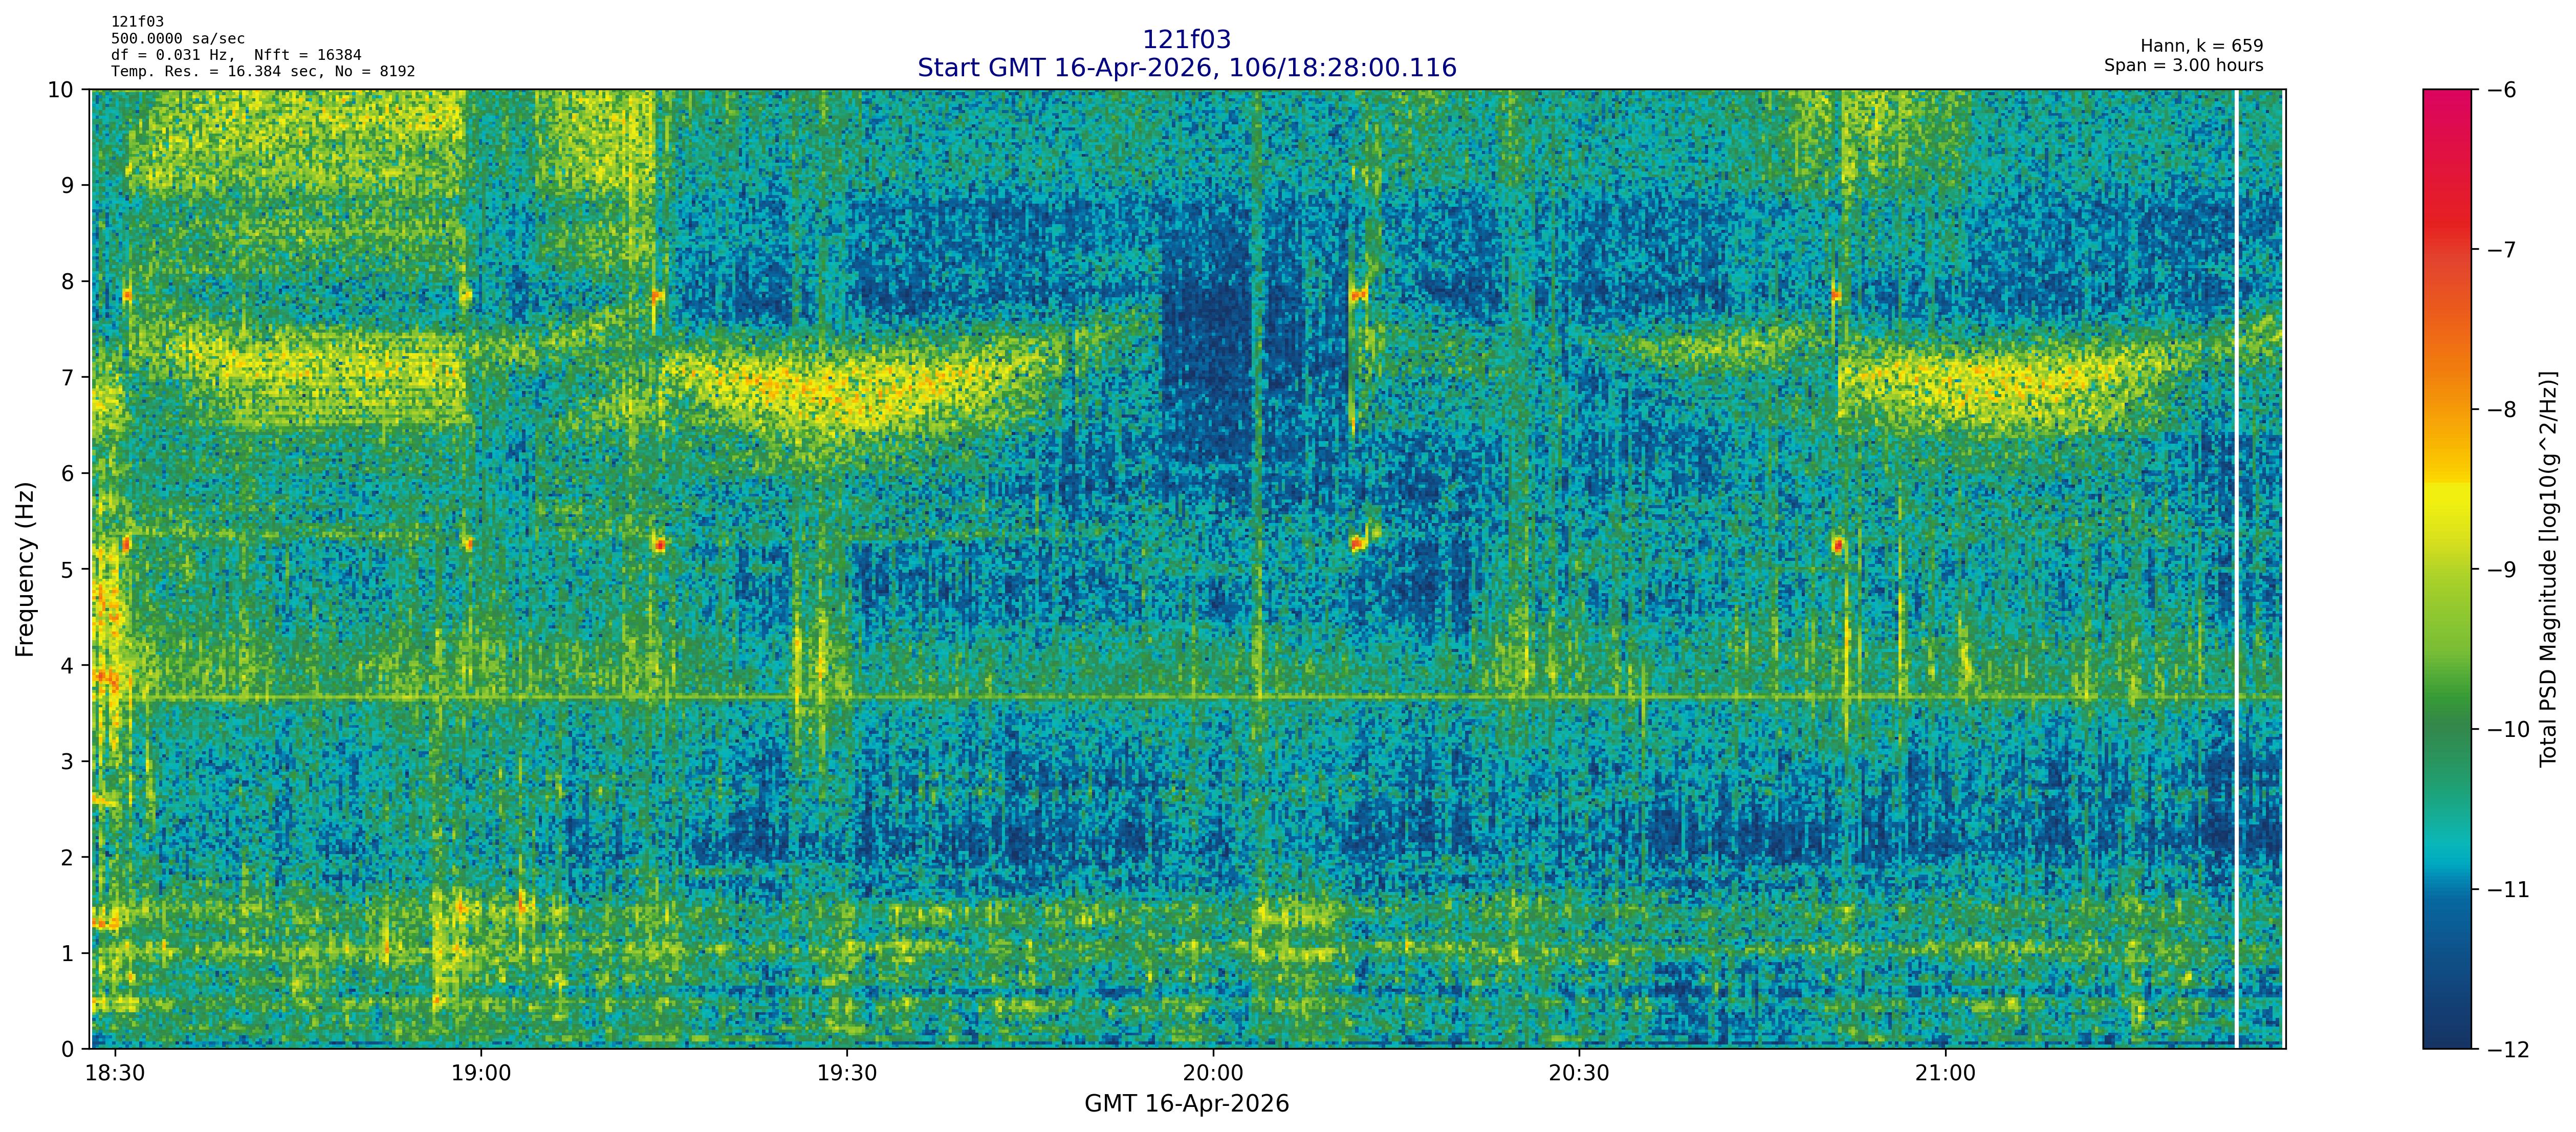Click the 10 Hz tick on the frequency axis
The width and height of the screenshot is (2576, 1132).
60,90
